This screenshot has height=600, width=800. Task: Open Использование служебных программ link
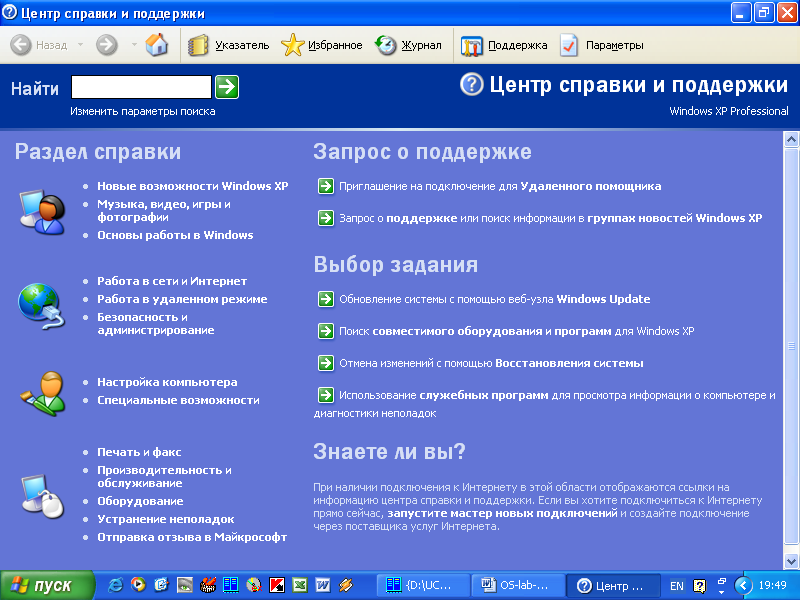pyautogui.click(x=544, y=404)
